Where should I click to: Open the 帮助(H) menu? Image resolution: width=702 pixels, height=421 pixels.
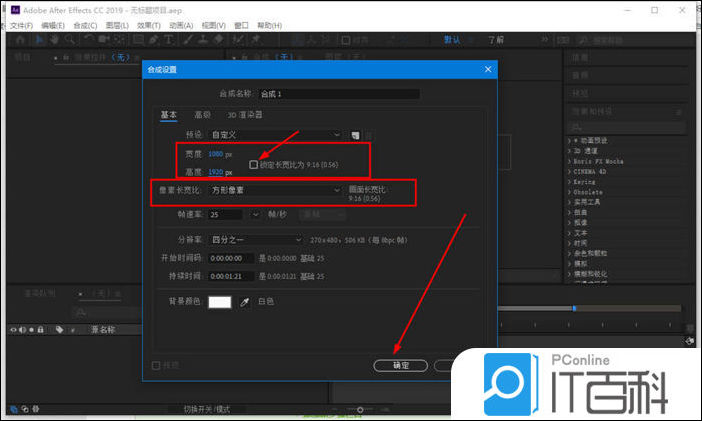270,26
